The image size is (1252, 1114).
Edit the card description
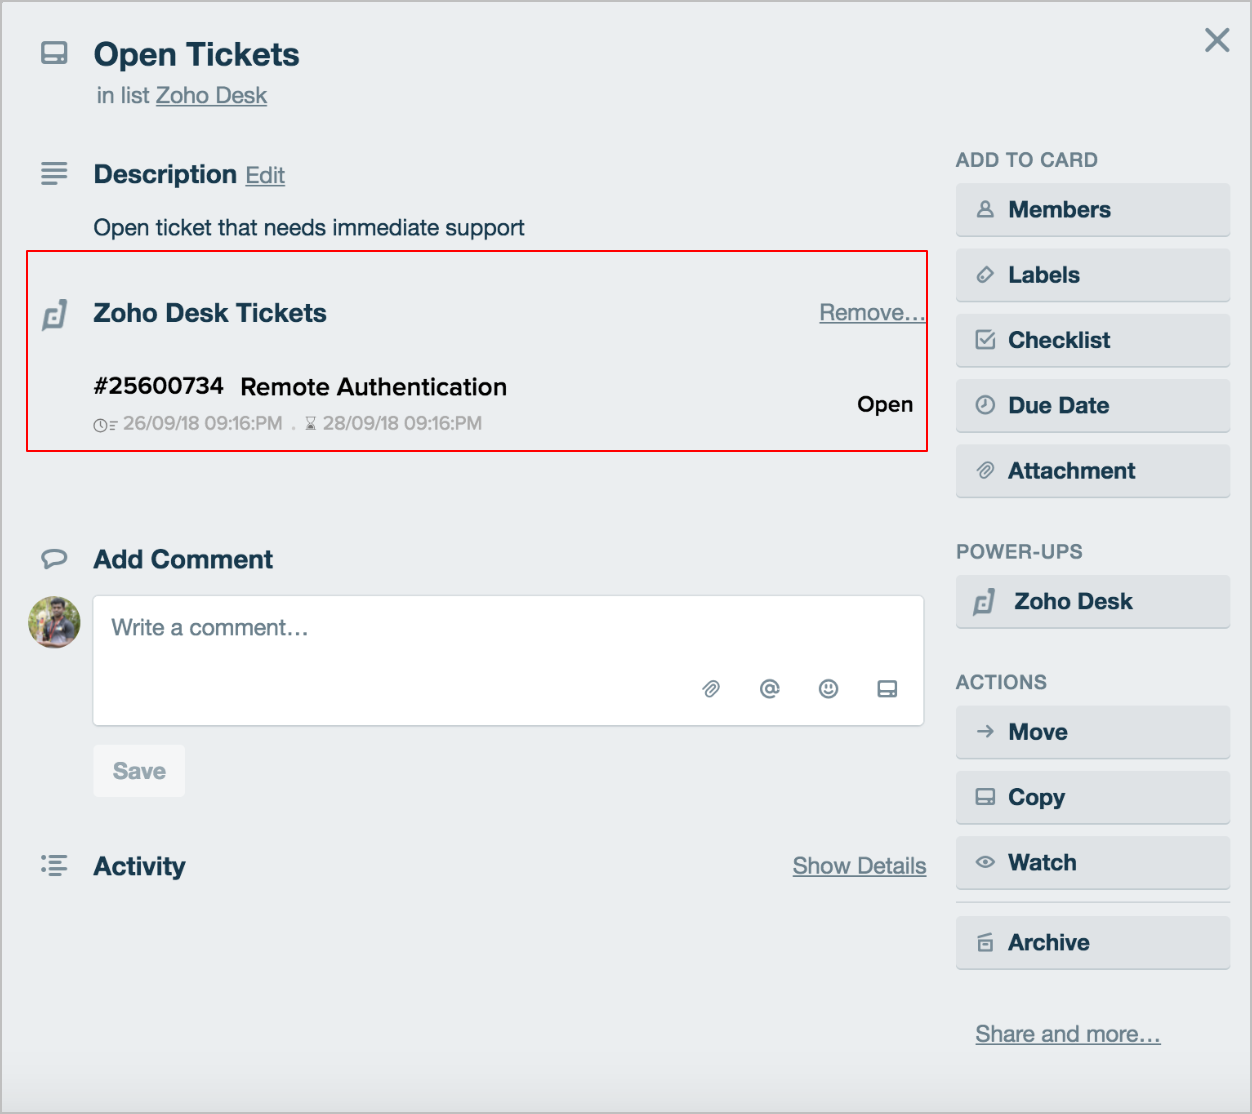[x=265, y=176]
